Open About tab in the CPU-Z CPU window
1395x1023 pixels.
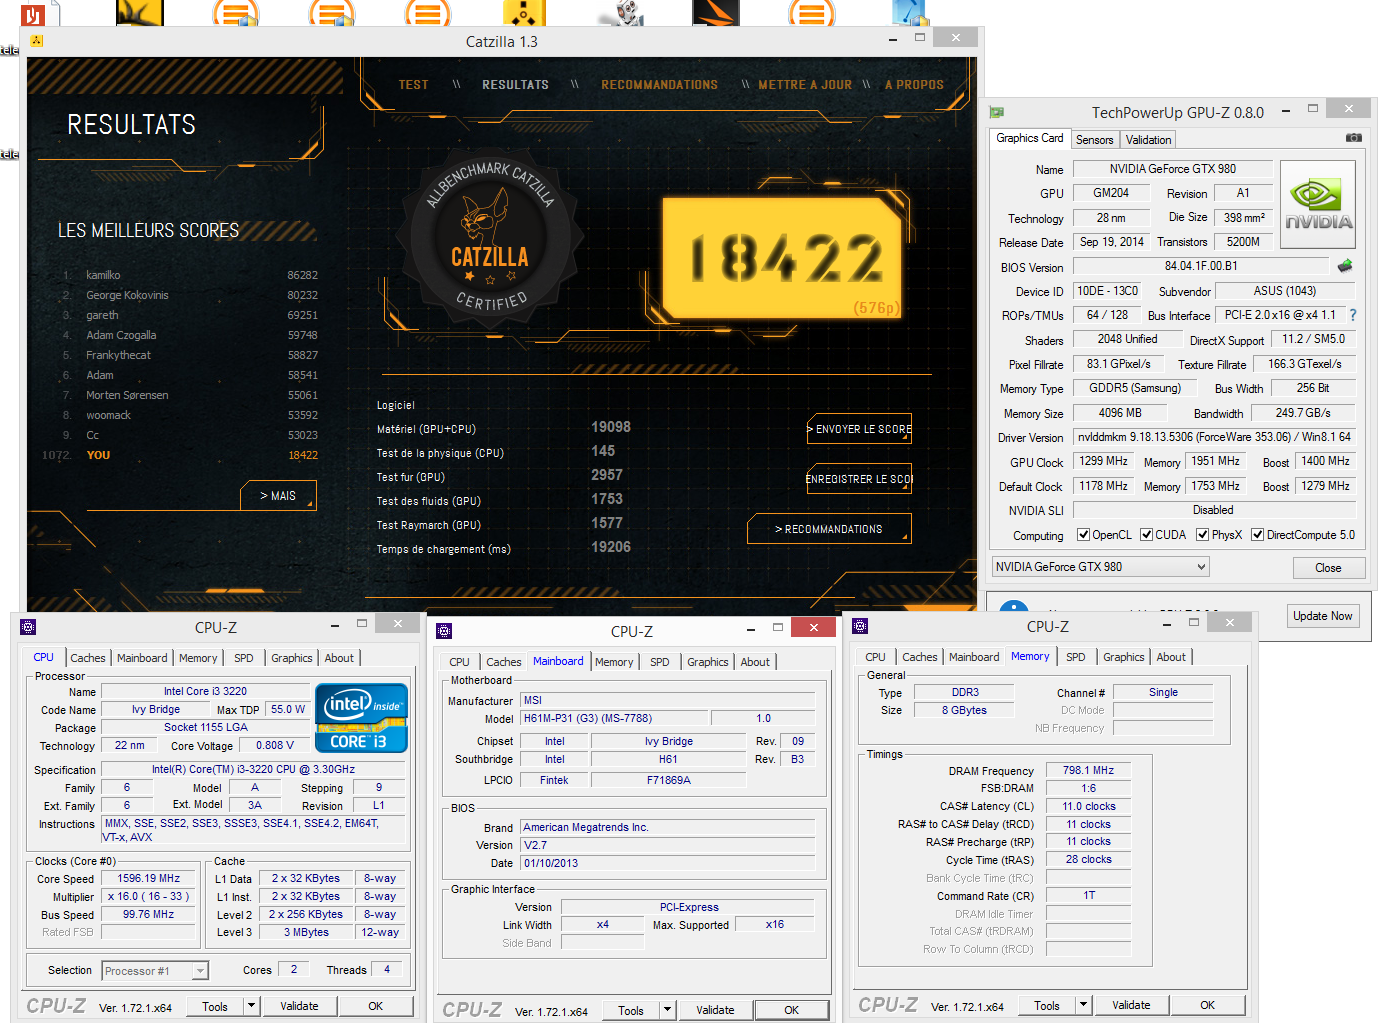[339, 658]
